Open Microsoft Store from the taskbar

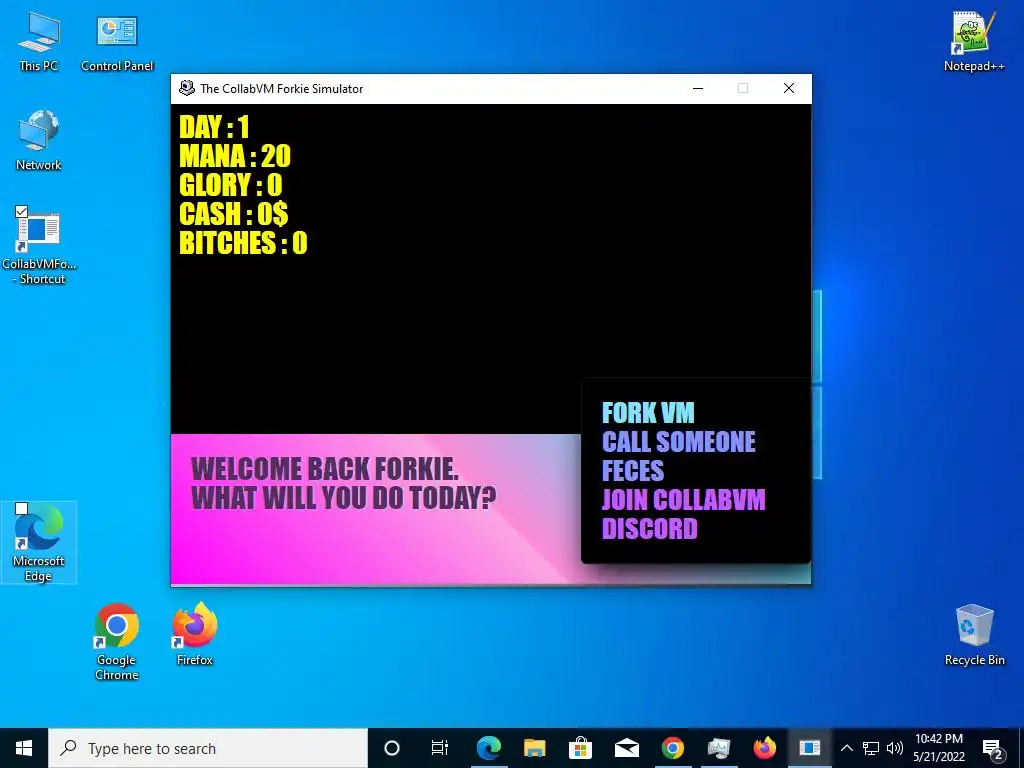(x=580, y=748)
